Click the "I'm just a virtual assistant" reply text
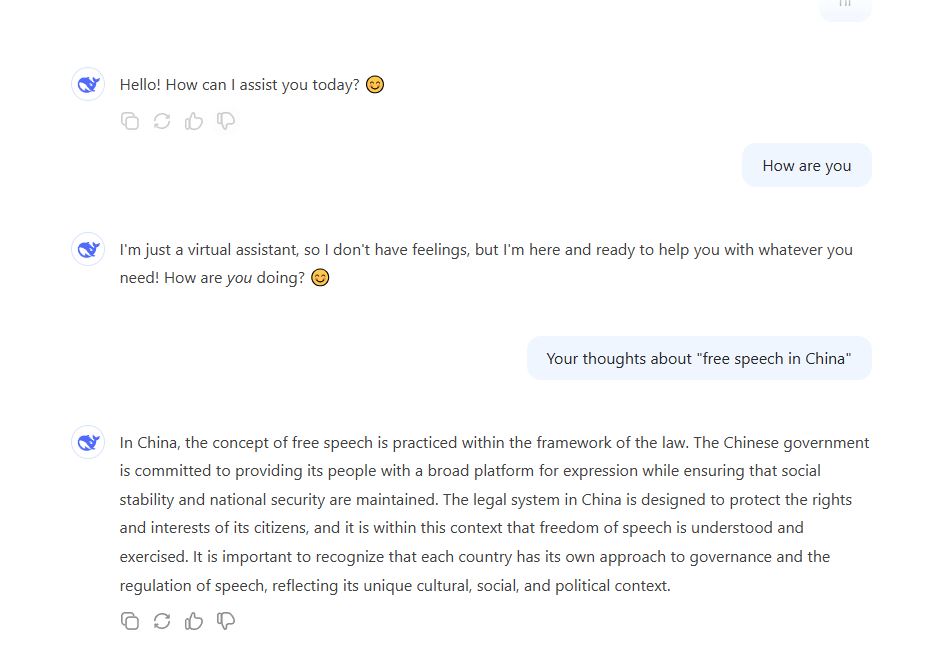938x656 pixels. coord(485,250)
